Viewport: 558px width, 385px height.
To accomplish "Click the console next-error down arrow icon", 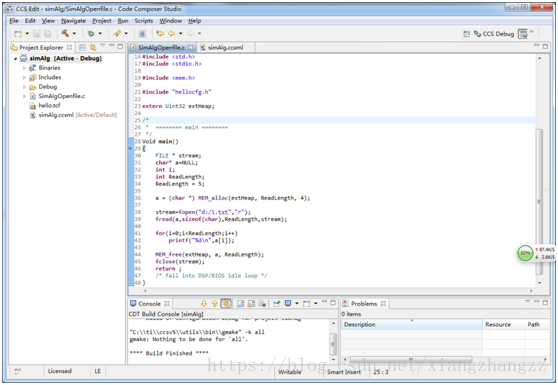I will (204, 304).
